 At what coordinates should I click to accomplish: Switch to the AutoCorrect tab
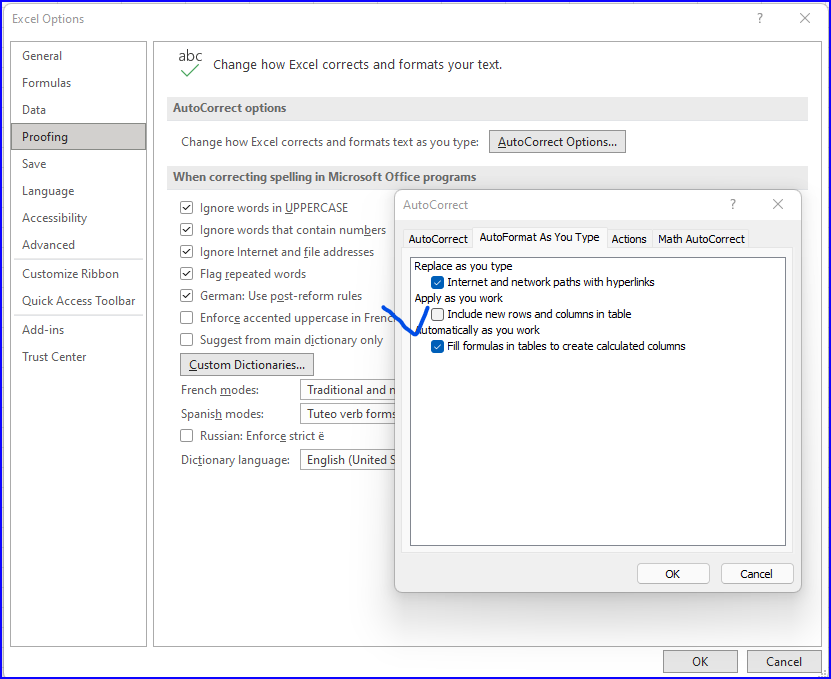(438, 239)
